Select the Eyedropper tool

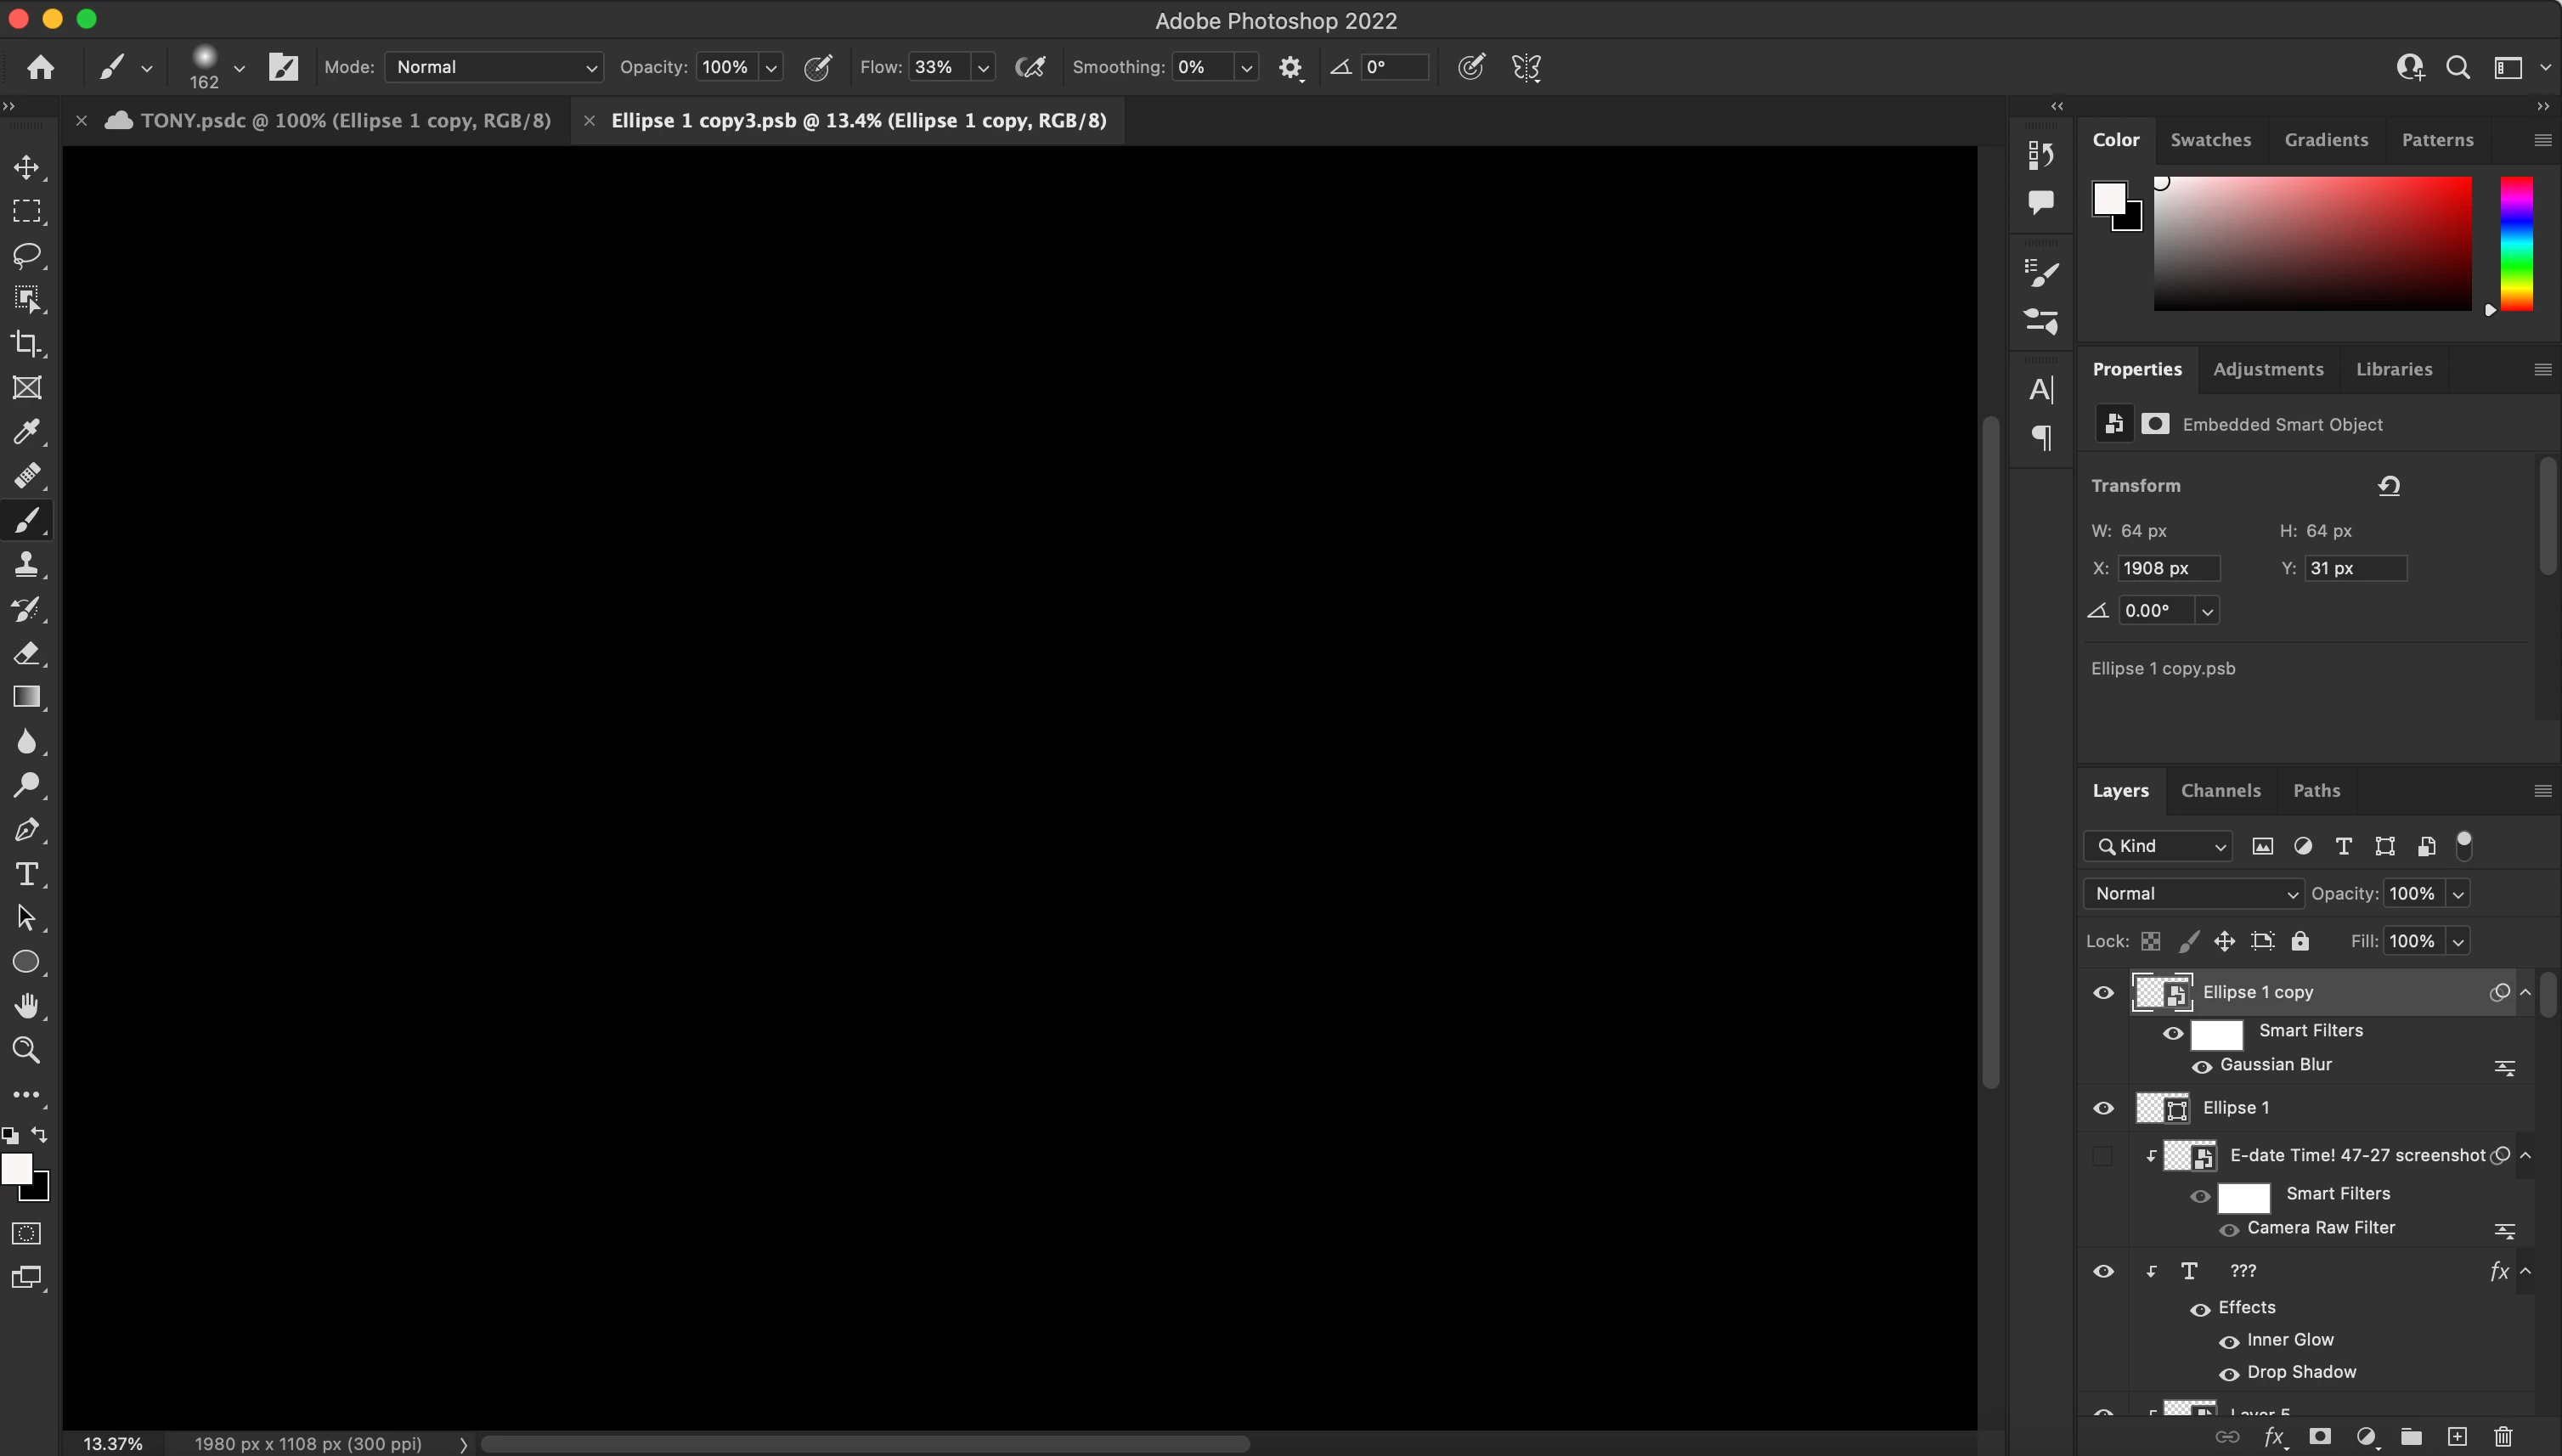(27, 432)
